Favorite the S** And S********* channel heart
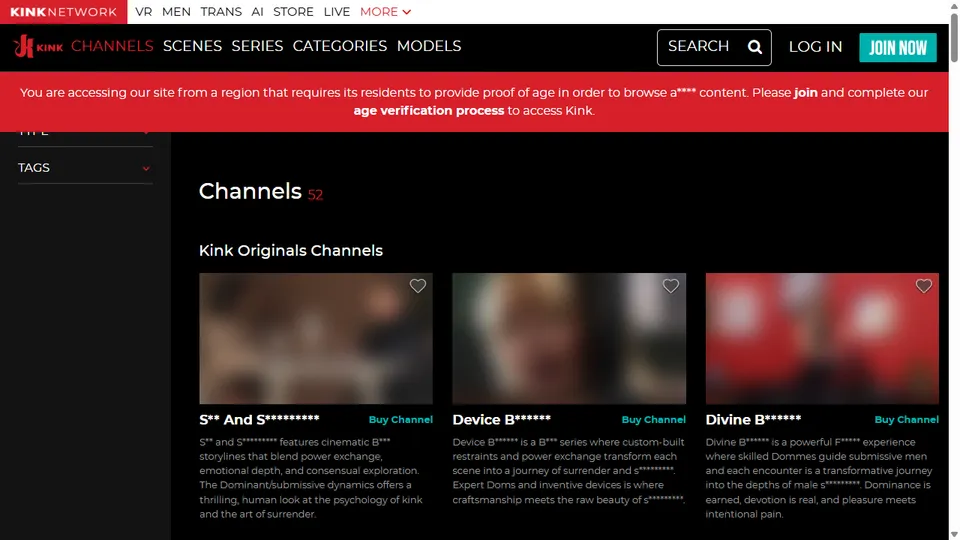 point(418,286)
